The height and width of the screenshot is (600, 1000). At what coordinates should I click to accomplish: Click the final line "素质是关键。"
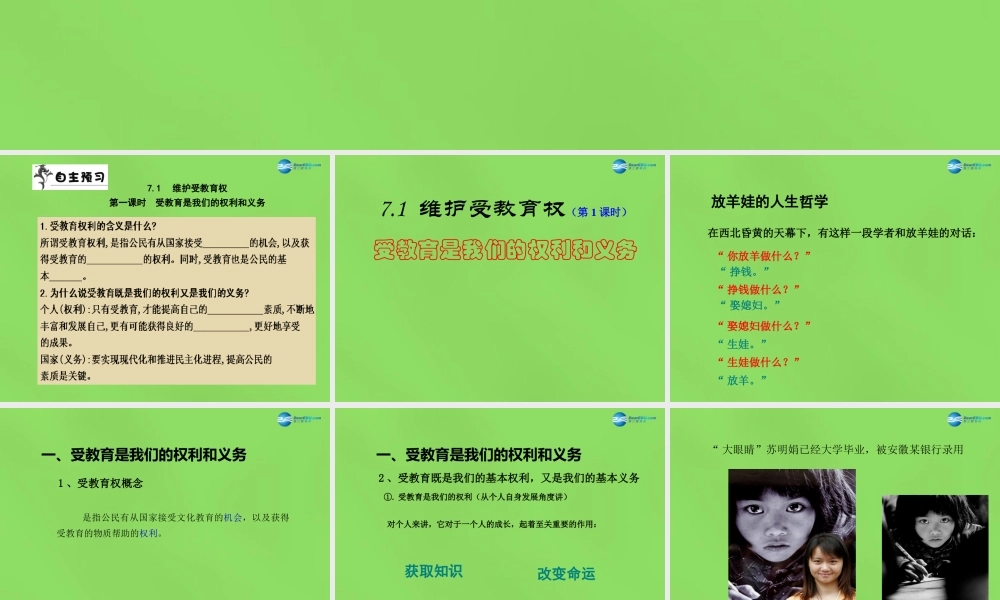[66, 376]
